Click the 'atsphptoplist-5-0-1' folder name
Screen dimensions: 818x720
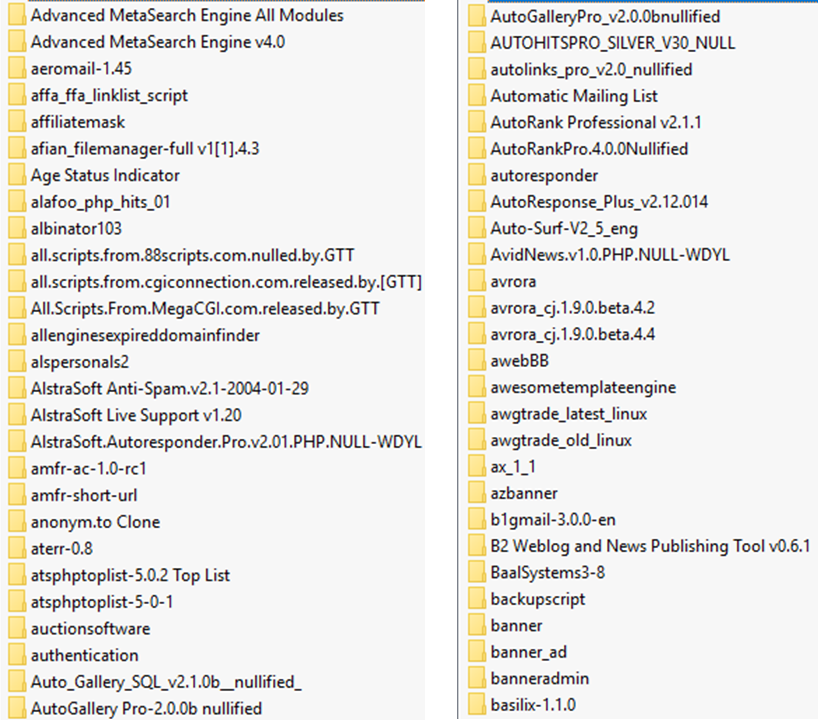click(102, 602)
